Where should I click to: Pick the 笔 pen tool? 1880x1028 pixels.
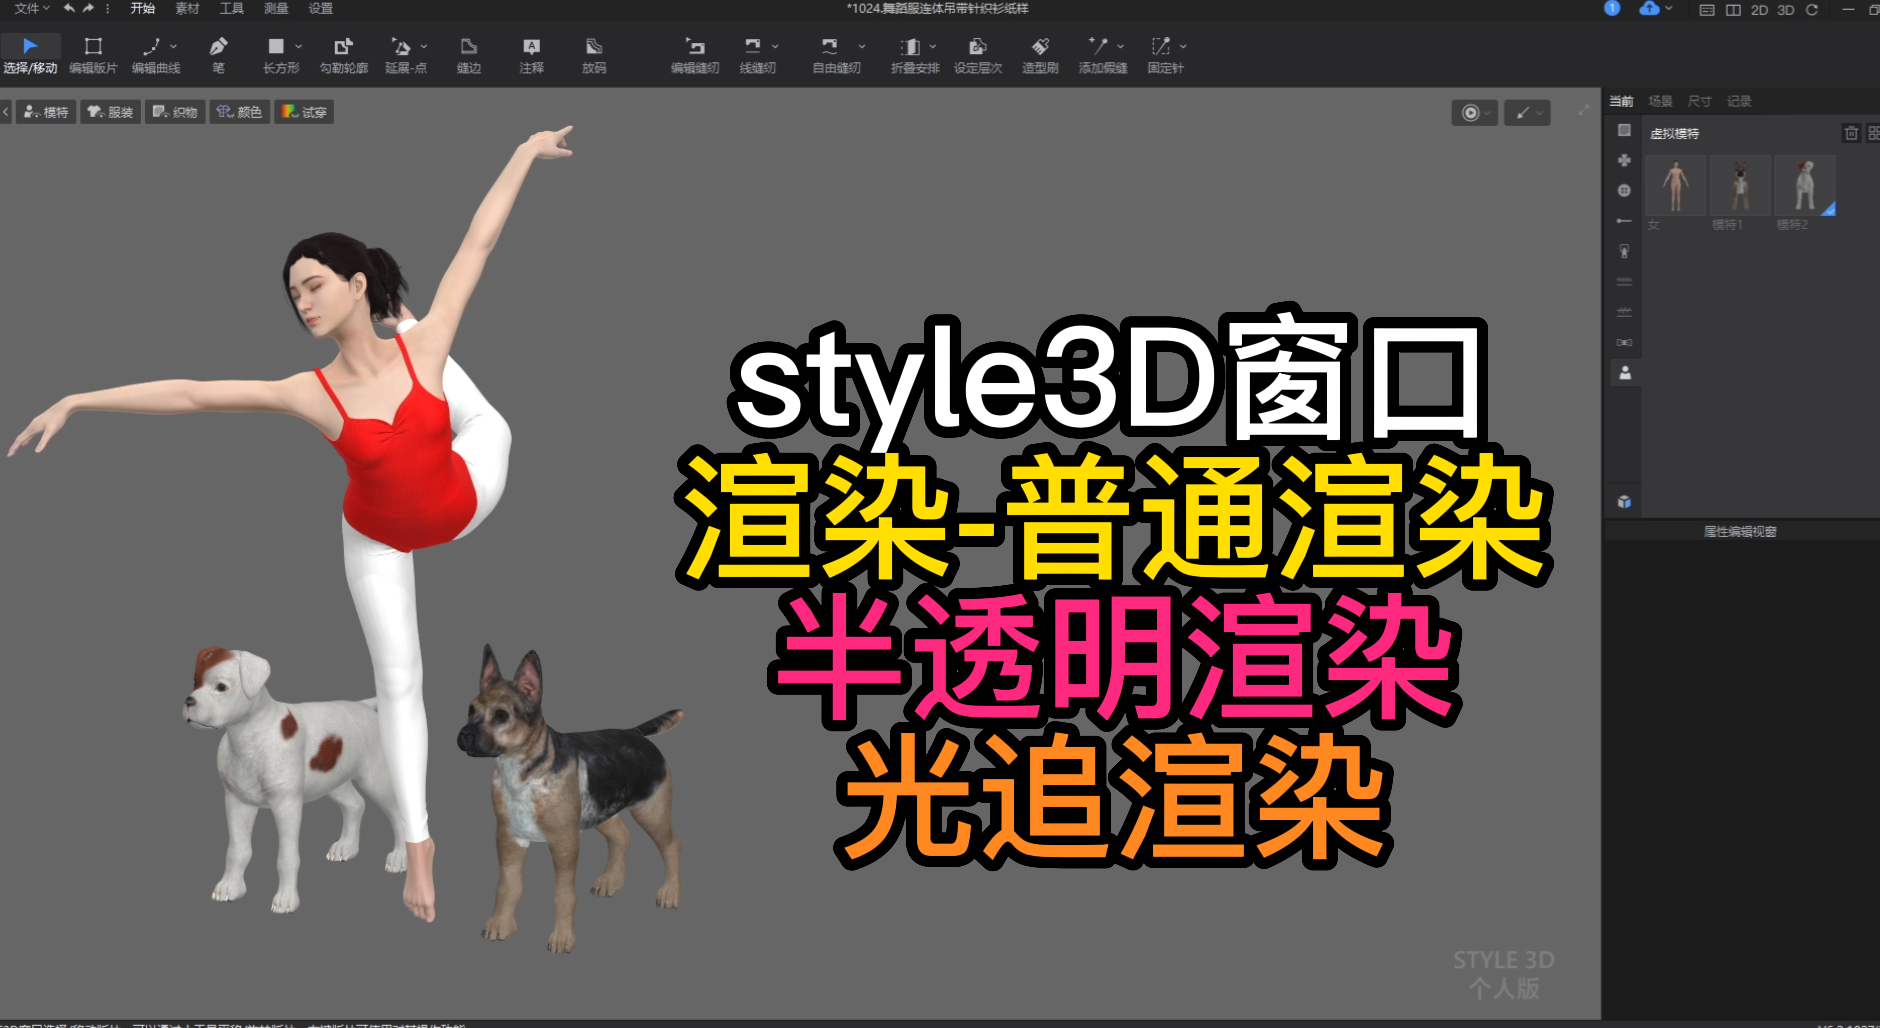click(x=218, y=55)
